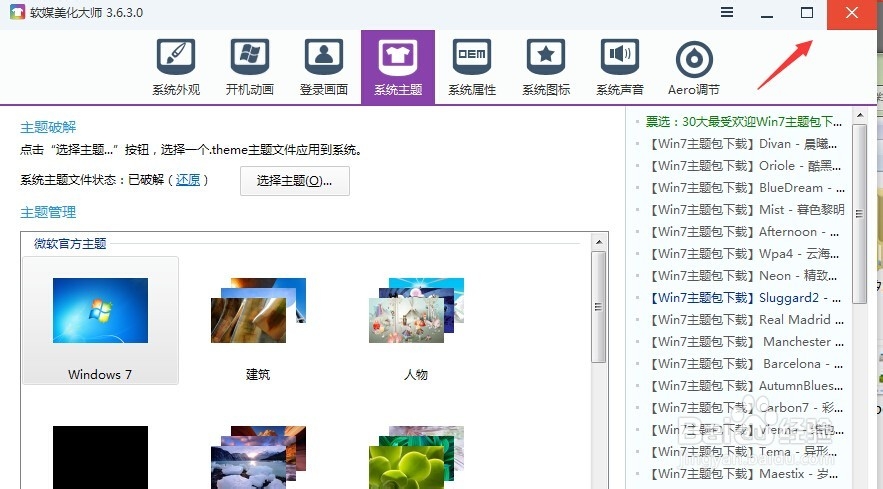Click theme list scrollbar up arrow
This screenshot has height=489, width=883.
click(x=599, y=242)
